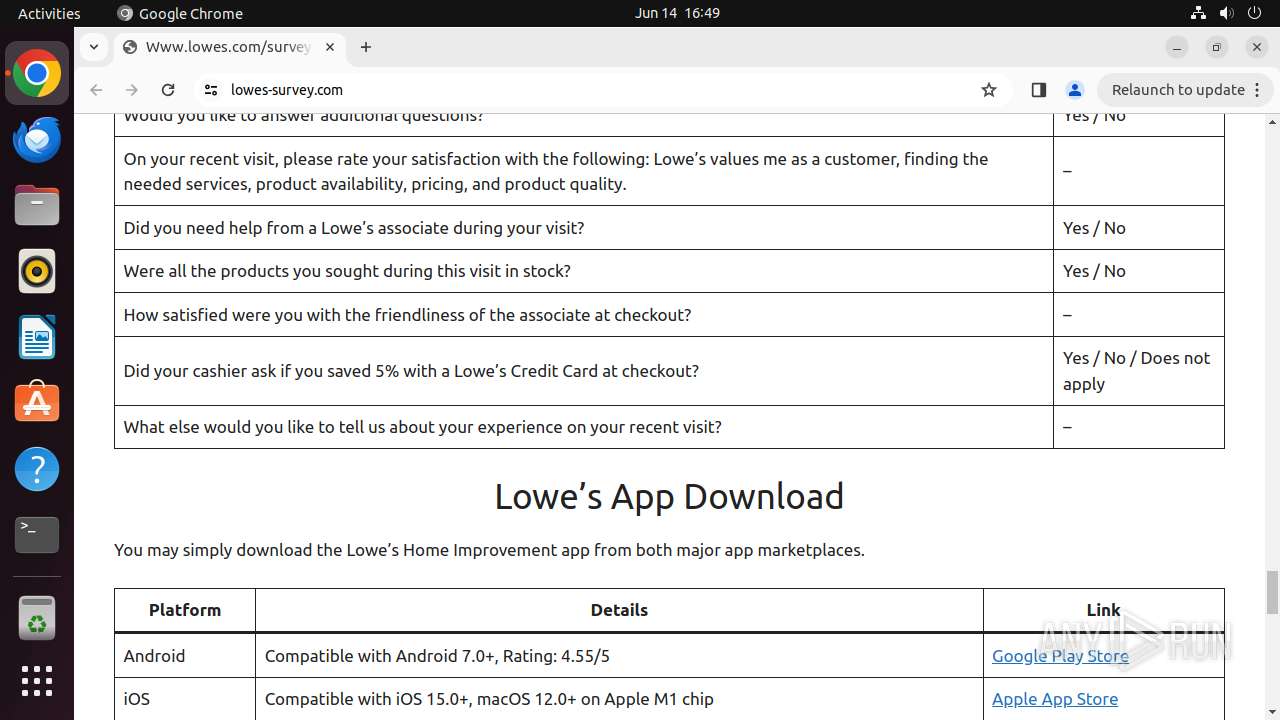1280x720 pixels.
Task: Show all applications grid
Action: 37,681
